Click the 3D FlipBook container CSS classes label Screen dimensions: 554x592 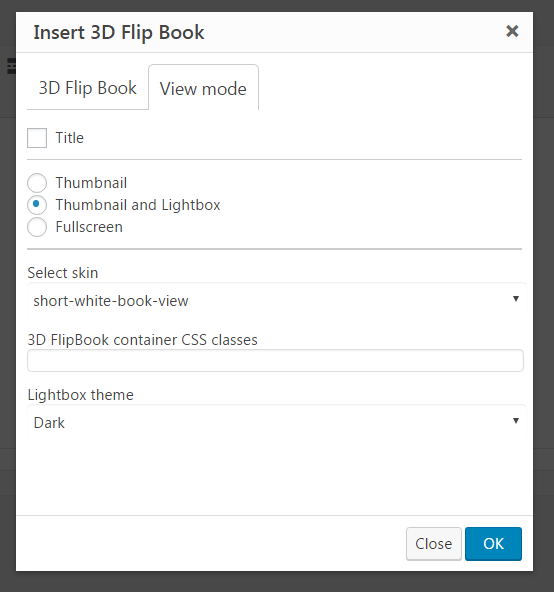142,340
